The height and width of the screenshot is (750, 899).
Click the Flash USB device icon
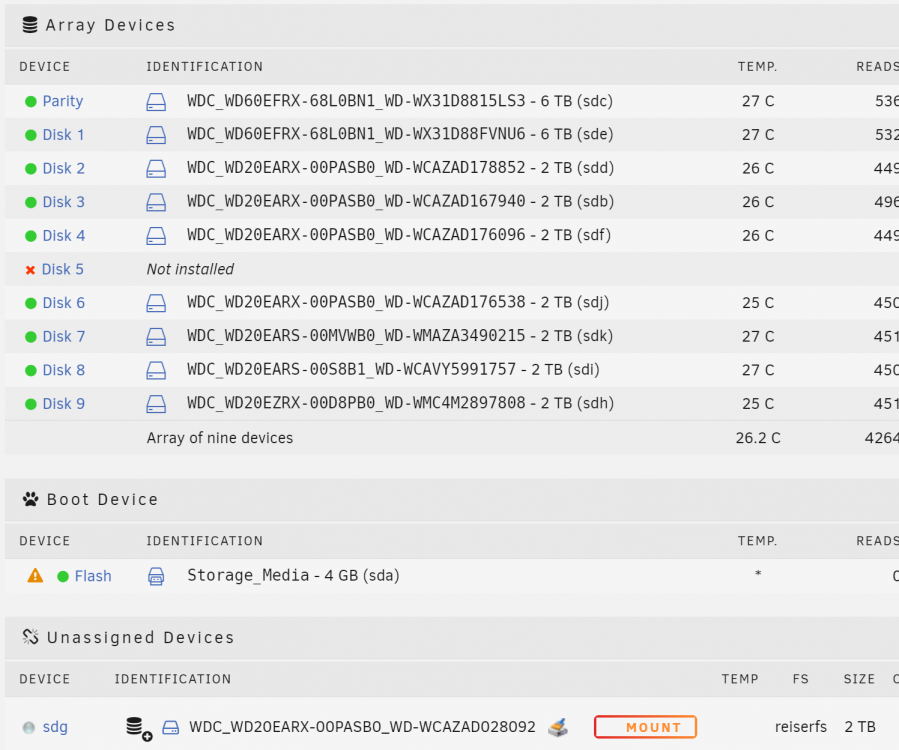156,576
